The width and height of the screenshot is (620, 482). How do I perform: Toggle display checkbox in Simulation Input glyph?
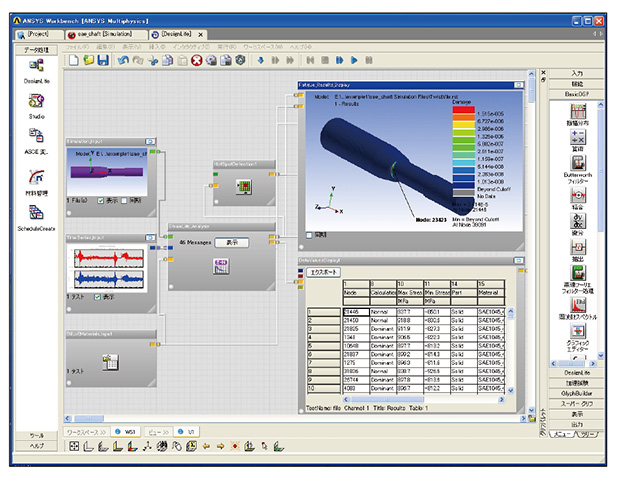pyautogui.click(x=100, y=201)
